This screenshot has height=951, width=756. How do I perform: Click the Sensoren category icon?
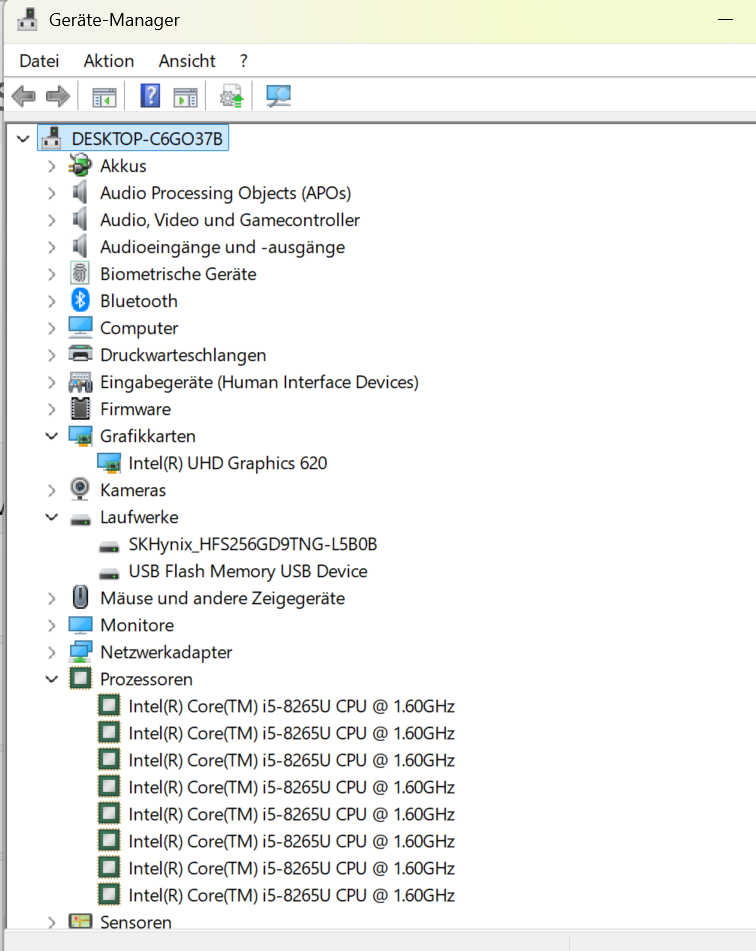pos(80,922)
